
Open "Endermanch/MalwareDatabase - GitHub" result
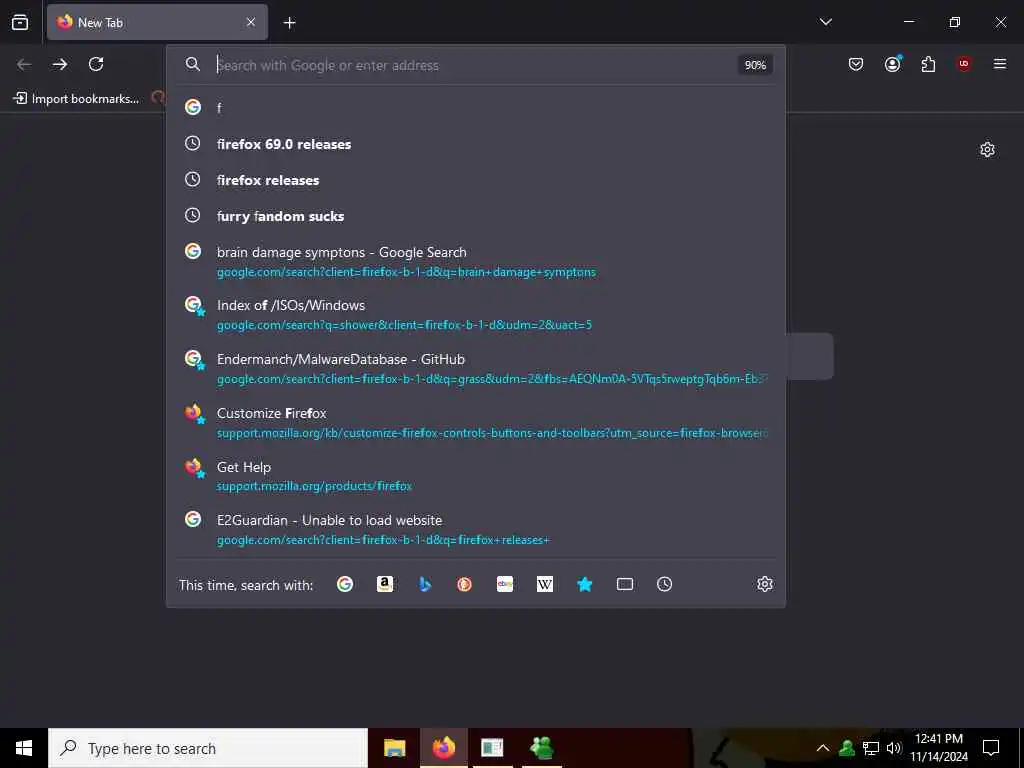[x=475, y=368]
